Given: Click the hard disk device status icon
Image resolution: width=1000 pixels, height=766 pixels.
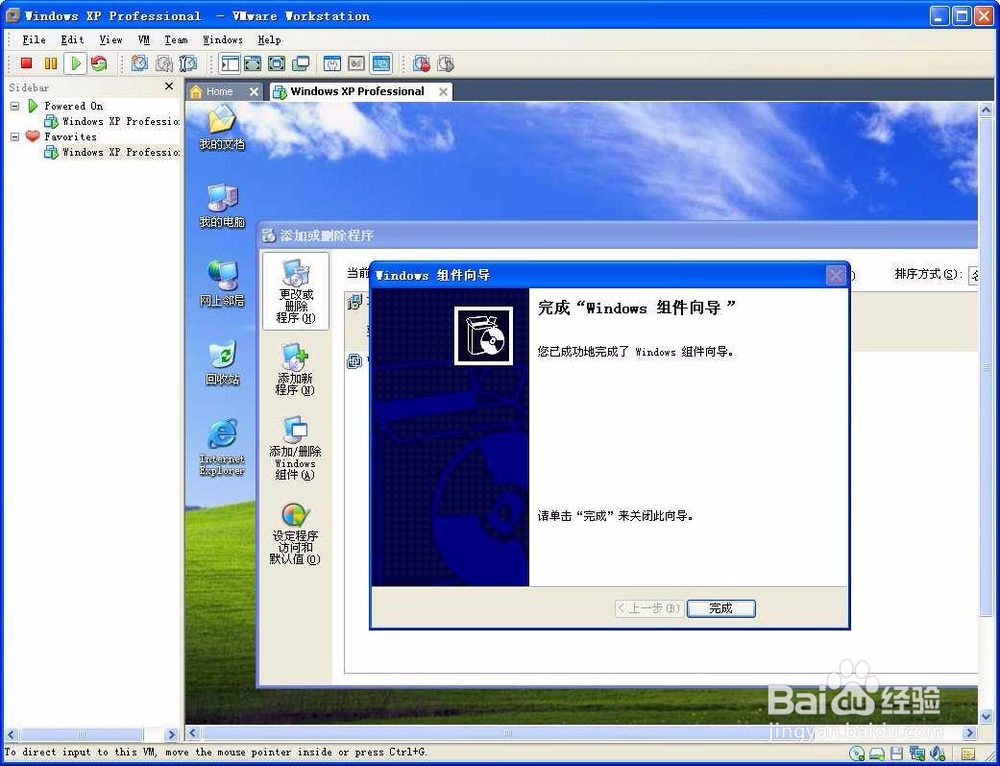Looking at the screenshot, I should pyautogui.click(x=878, y=753).
